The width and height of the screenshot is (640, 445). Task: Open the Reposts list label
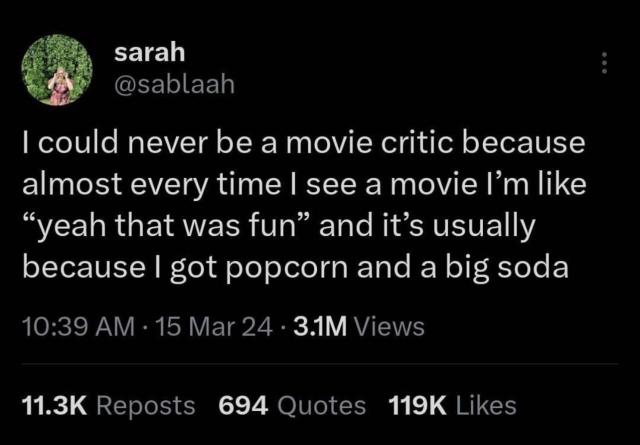point(145,407)
